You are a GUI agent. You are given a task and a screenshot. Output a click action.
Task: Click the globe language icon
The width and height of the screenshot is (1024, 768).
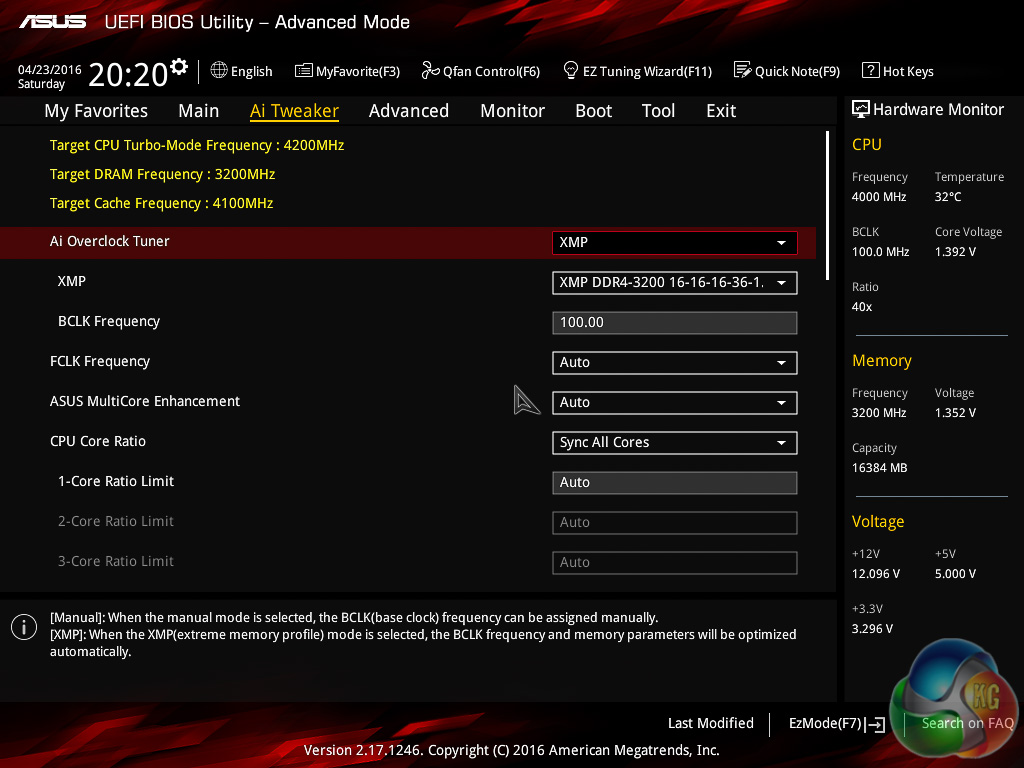click(219, 70)
